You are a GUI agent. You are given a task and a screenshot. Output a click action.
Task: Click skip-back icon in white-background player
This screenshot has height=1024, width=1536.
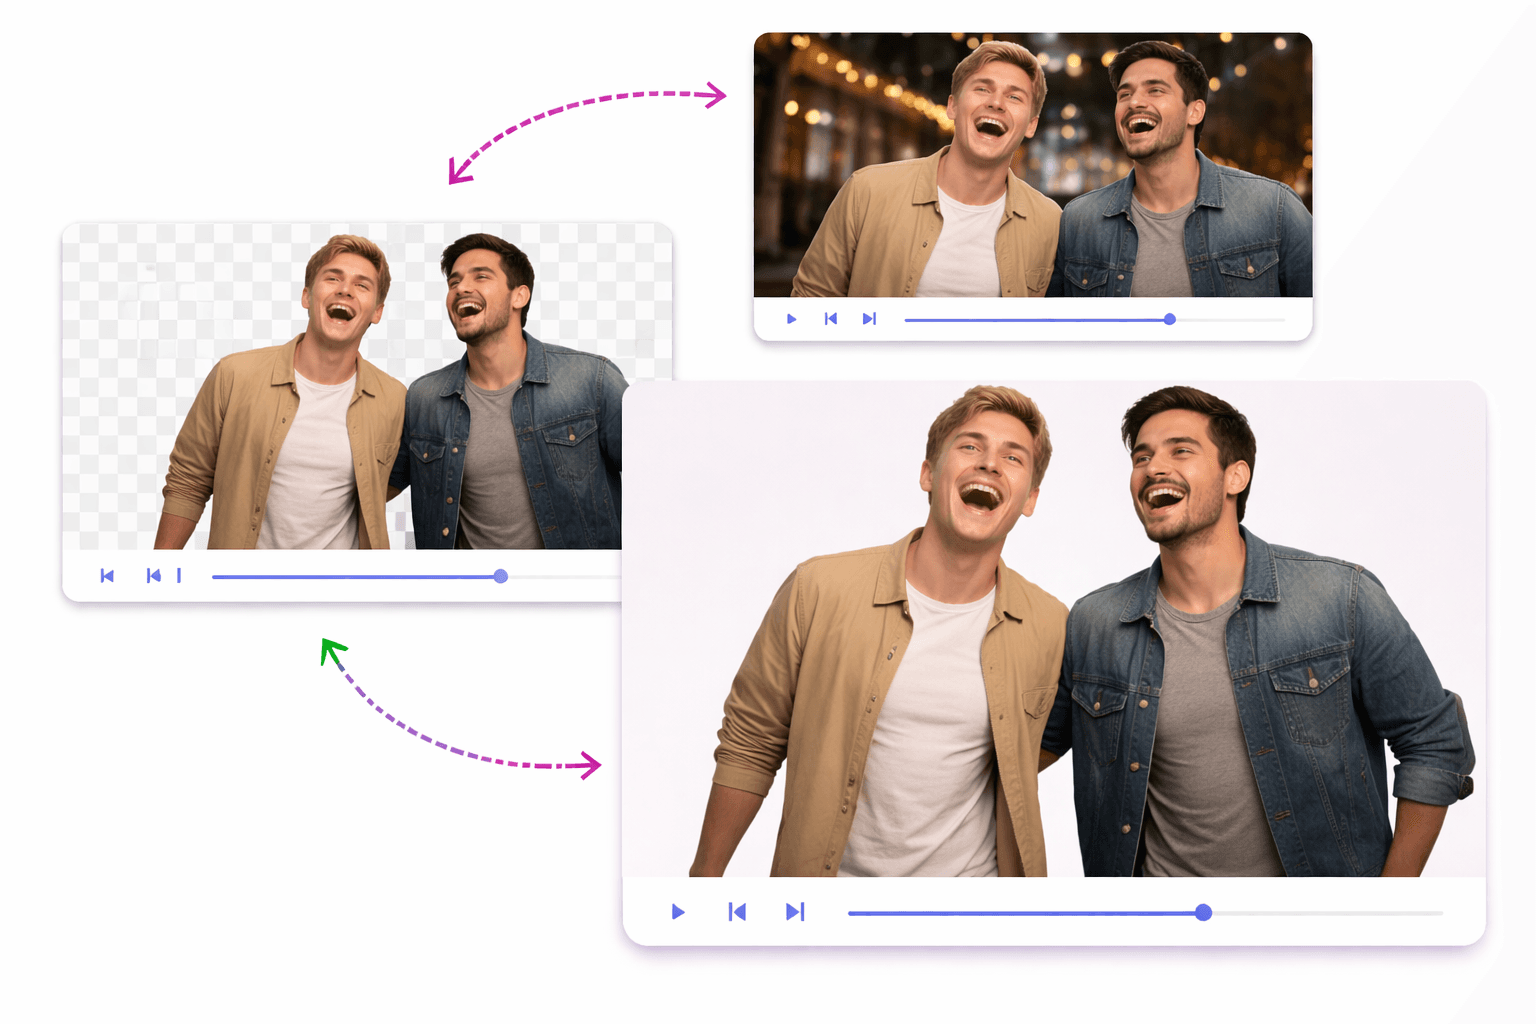click(x=737, y=912)
